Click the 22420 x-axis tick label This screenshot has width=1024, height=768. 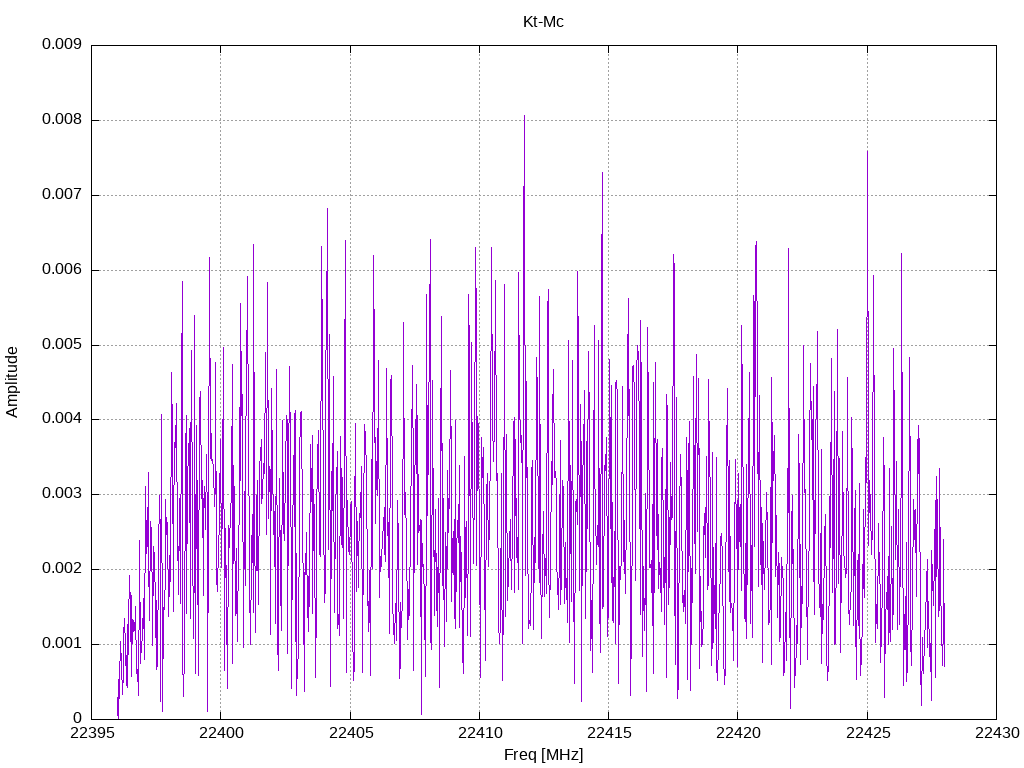click(x=738, y=733)
